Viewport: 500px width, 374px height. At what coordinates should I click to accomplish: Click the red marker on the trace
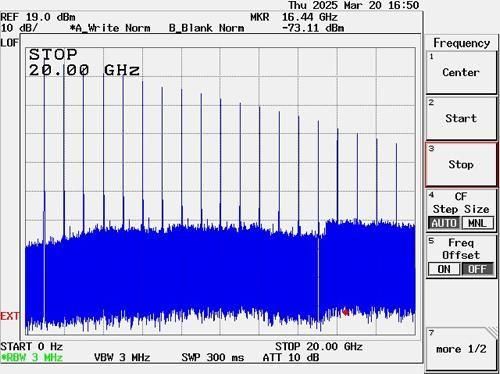click(x=346, y=312)
